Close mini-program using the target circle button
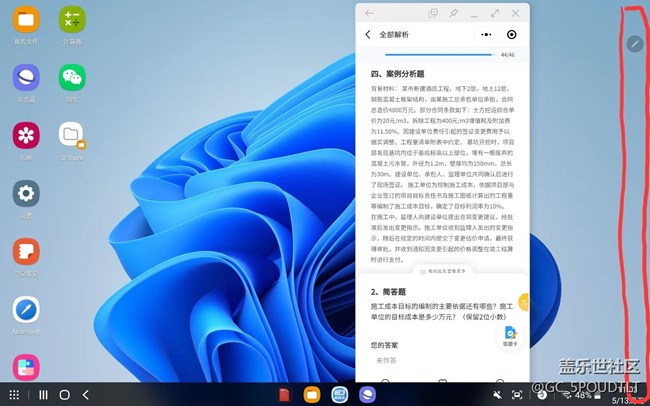 click(512, 34)
